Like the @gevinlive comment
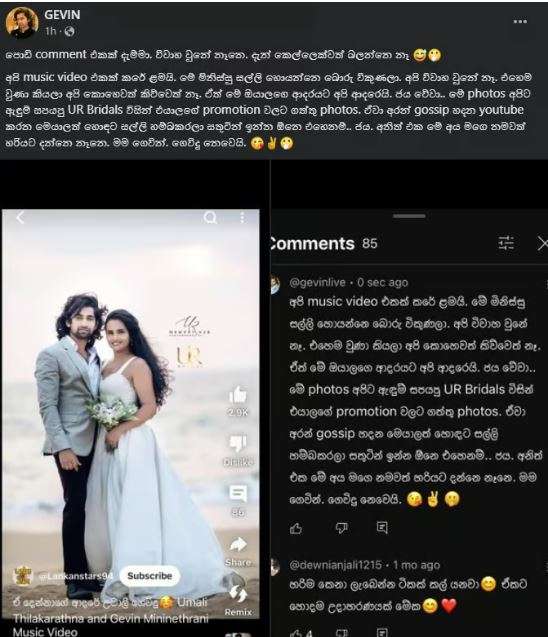Image resolution: width=548 pixels, height=637 pixels. [x=296, y=529]
